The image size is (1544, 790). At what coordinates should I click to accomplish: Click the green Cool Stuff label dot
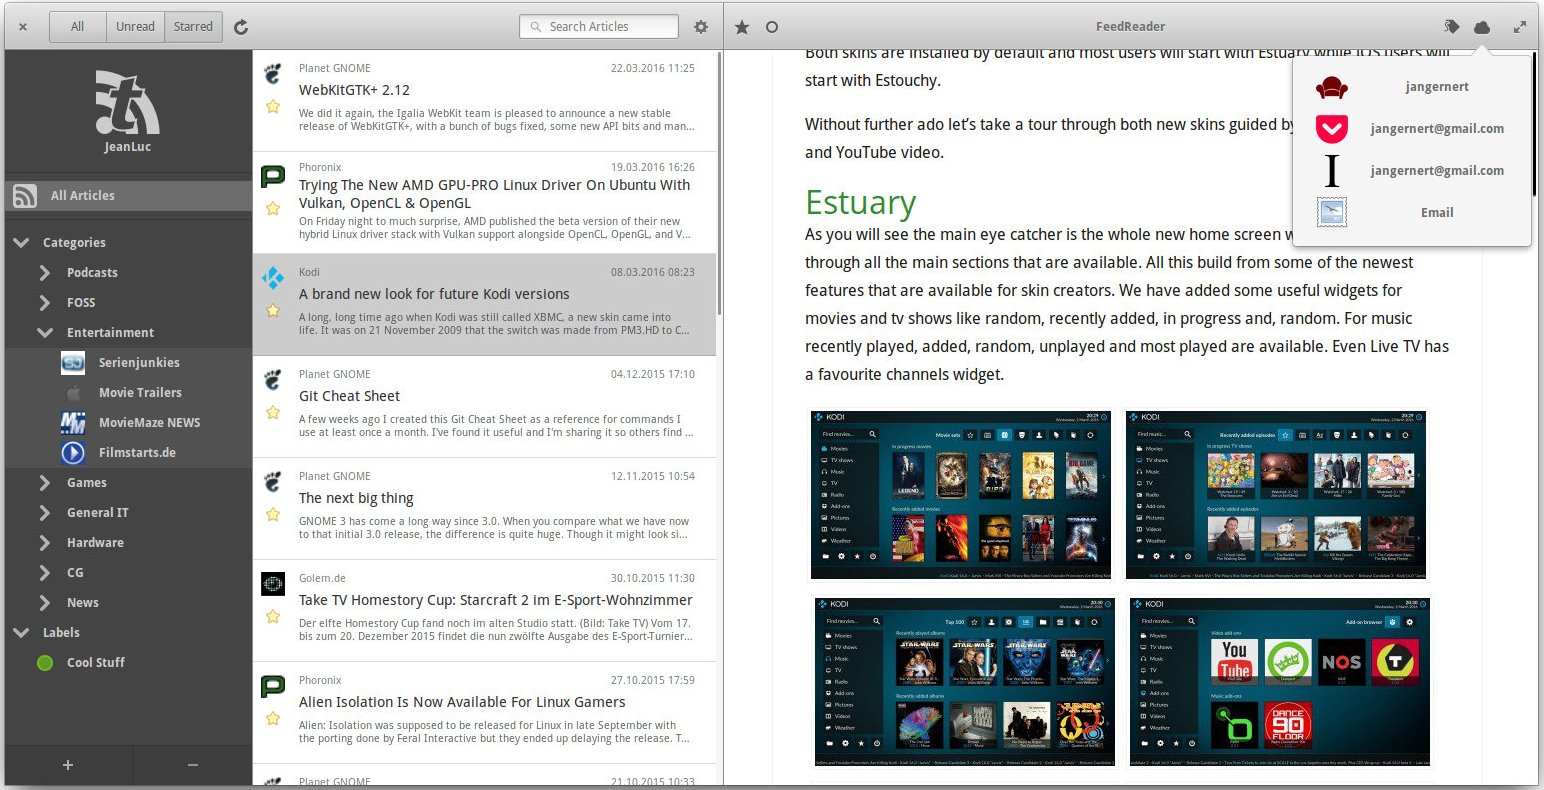pos(44,662)
